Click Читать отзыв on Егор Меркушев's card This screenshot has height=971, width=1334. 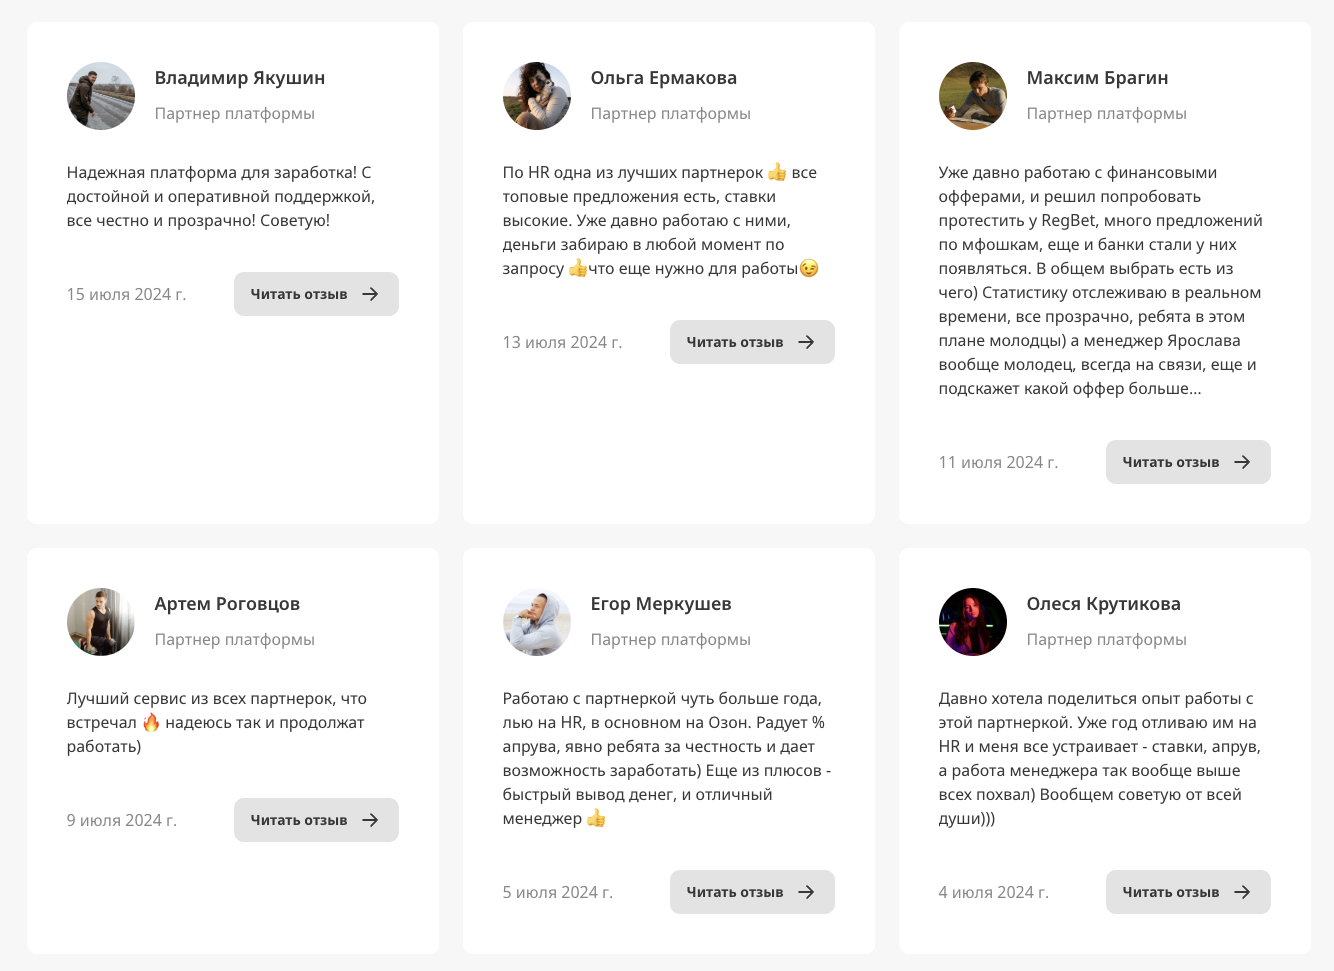(752, 892)
